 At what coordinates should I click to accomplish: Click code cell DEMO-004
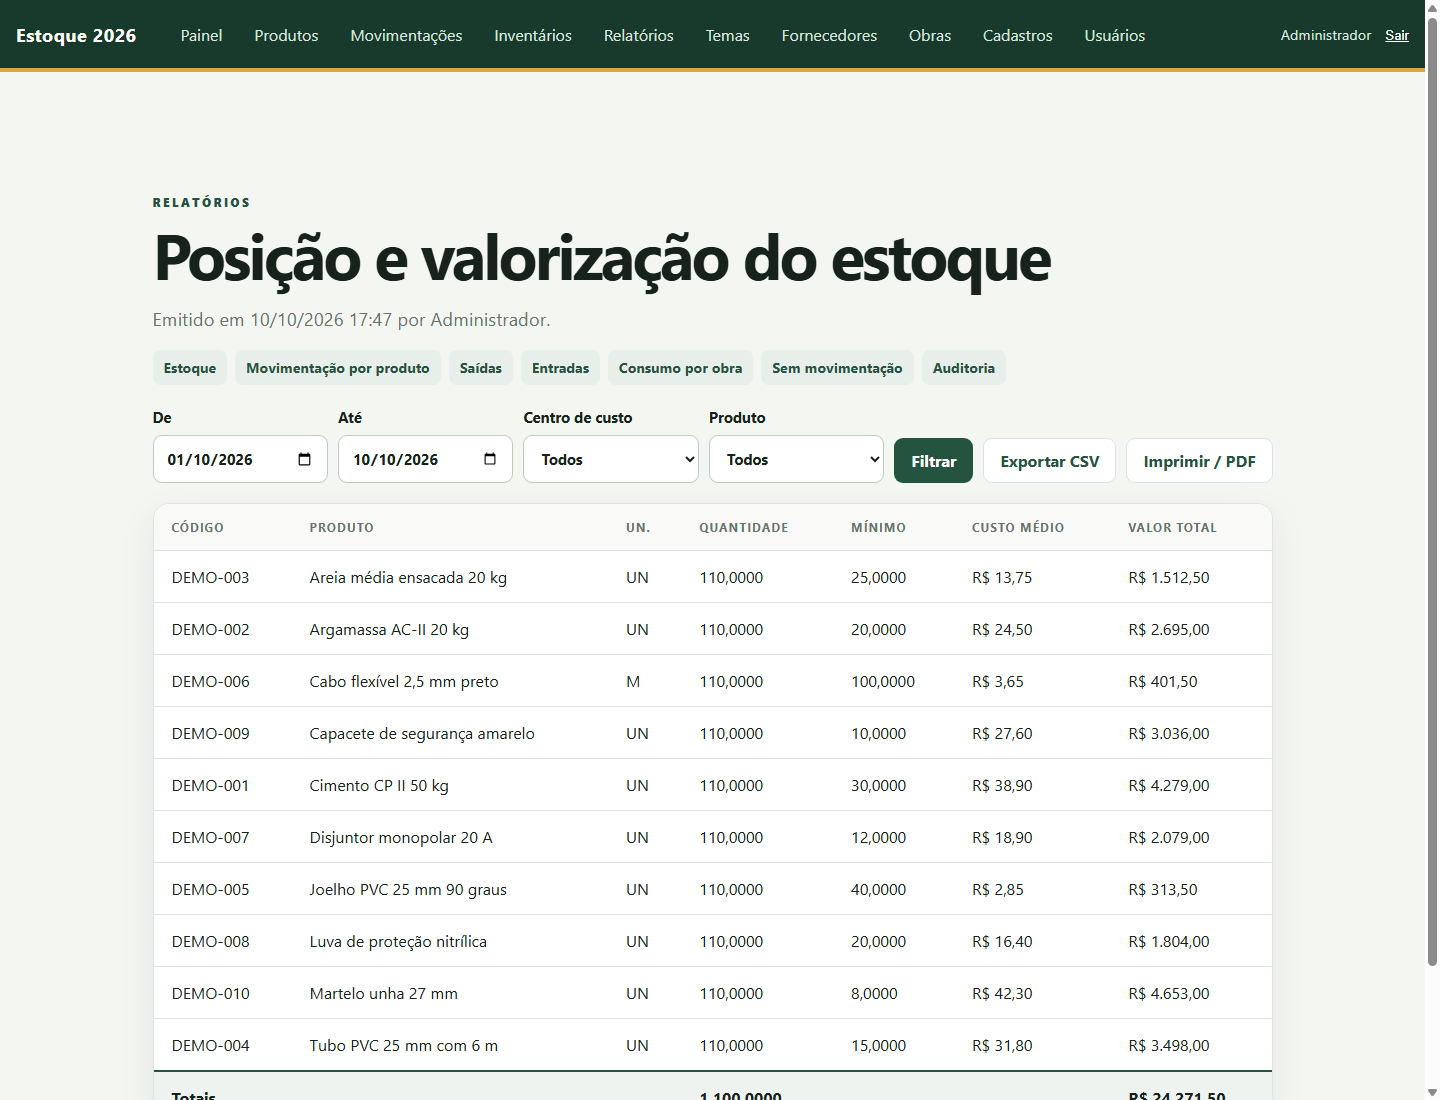[211, 1045]
